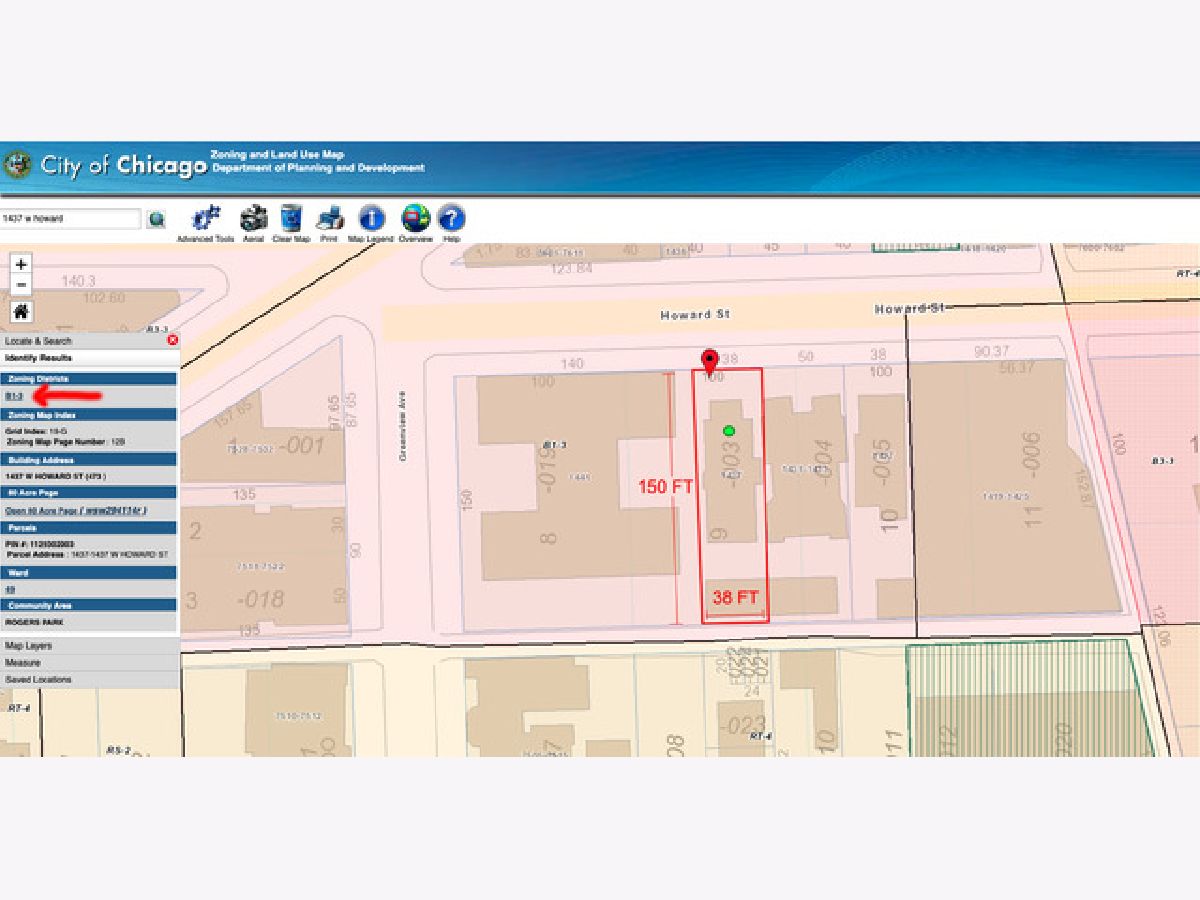1200x900 pixels.
Task: Return to the home map extent
Action: click(x=21, y=311)
